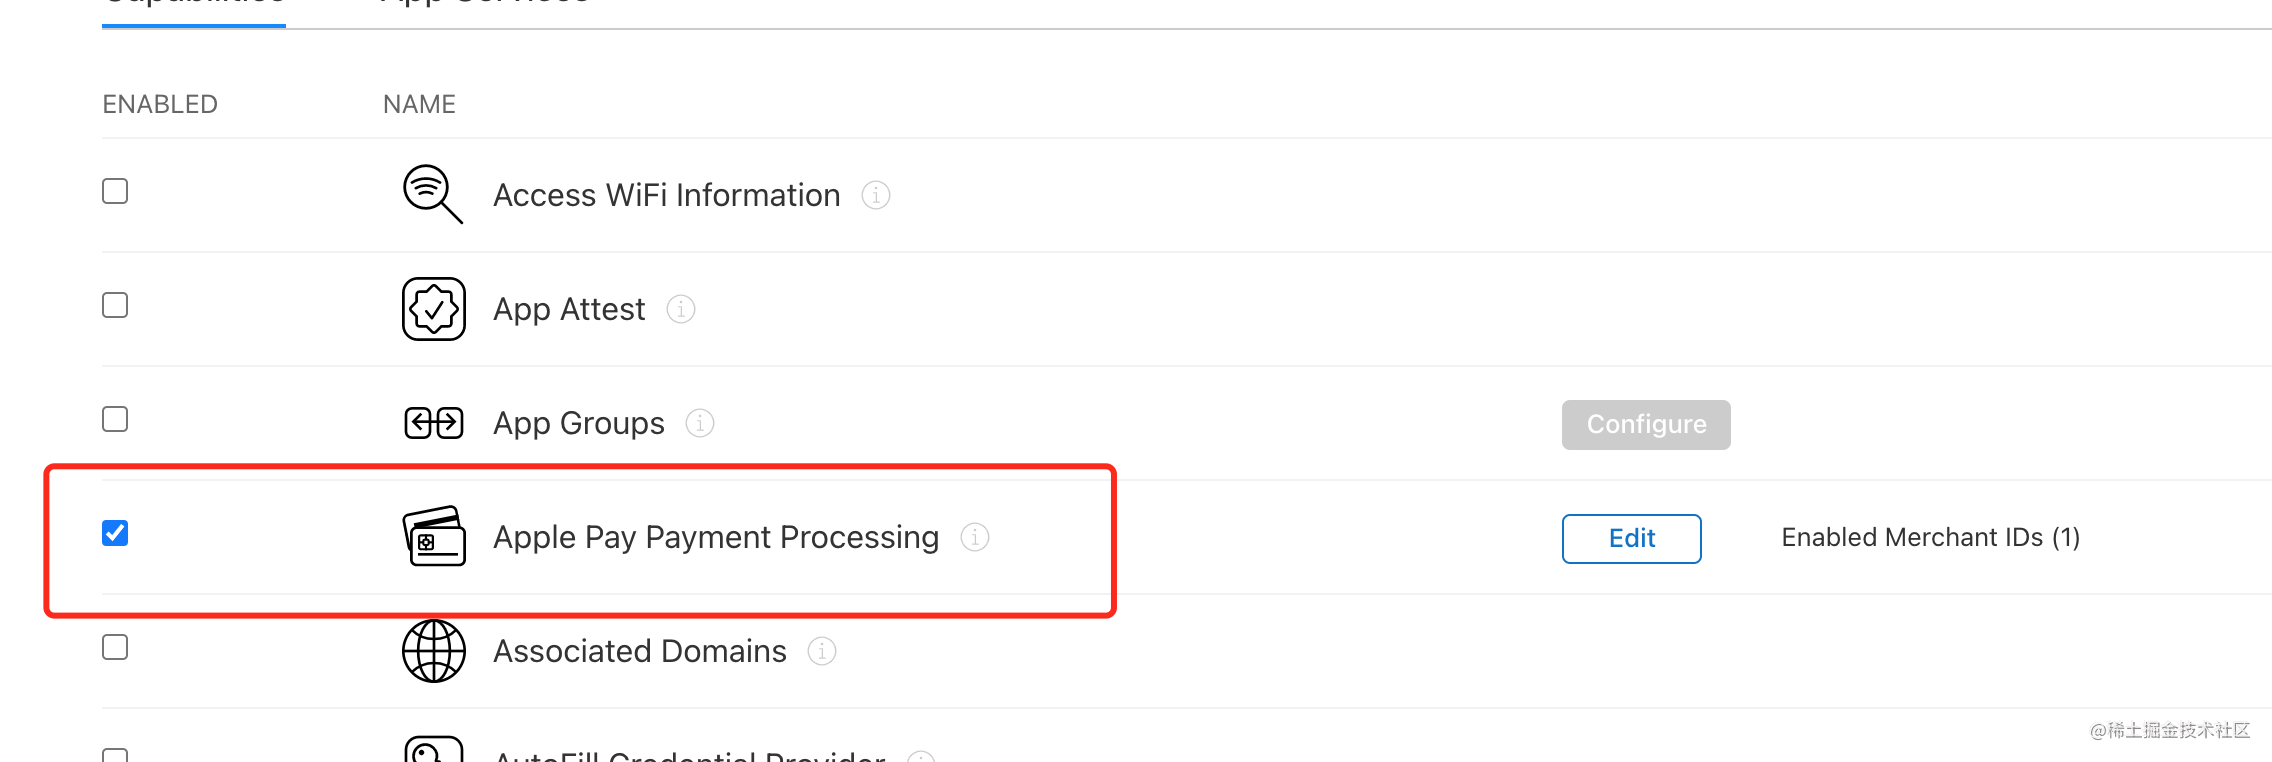Image resolution: width=2272 pixels, height=762 pixels.
Task: Enable the App Groups checkbox
Action: pyautogui.click(x=115, y=419)
